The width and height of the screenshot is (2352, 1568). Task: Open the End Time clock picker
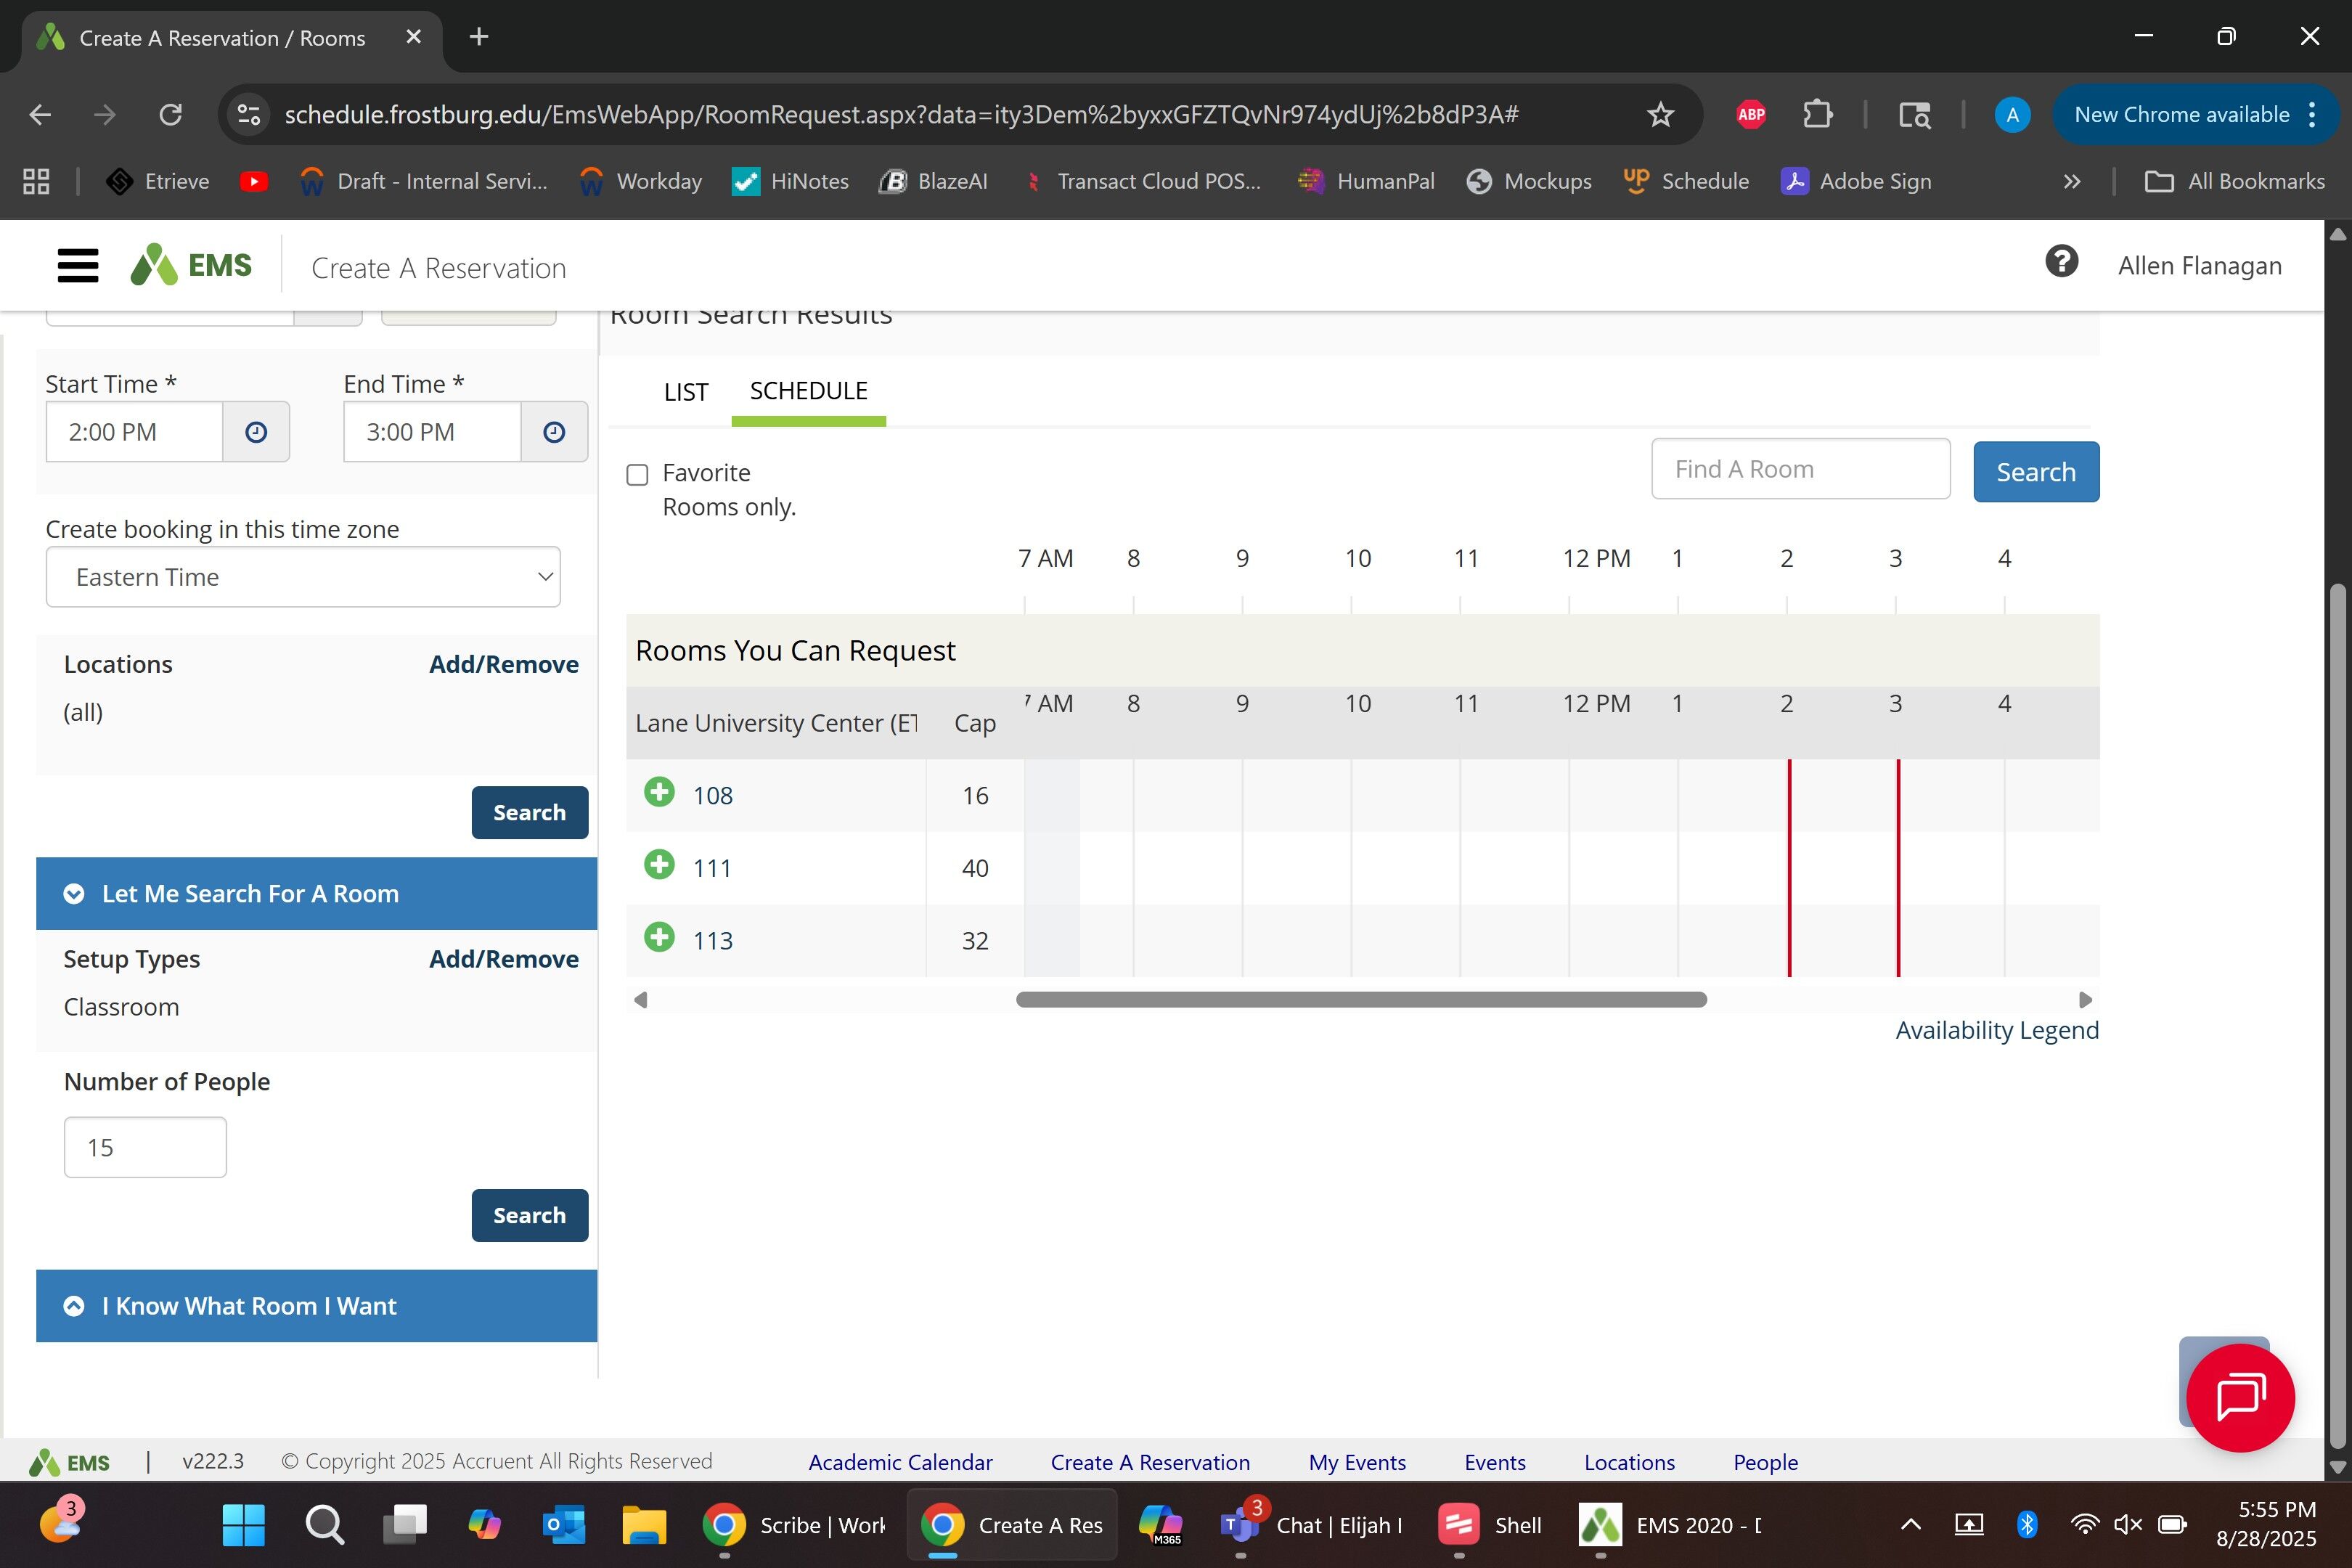554,432
